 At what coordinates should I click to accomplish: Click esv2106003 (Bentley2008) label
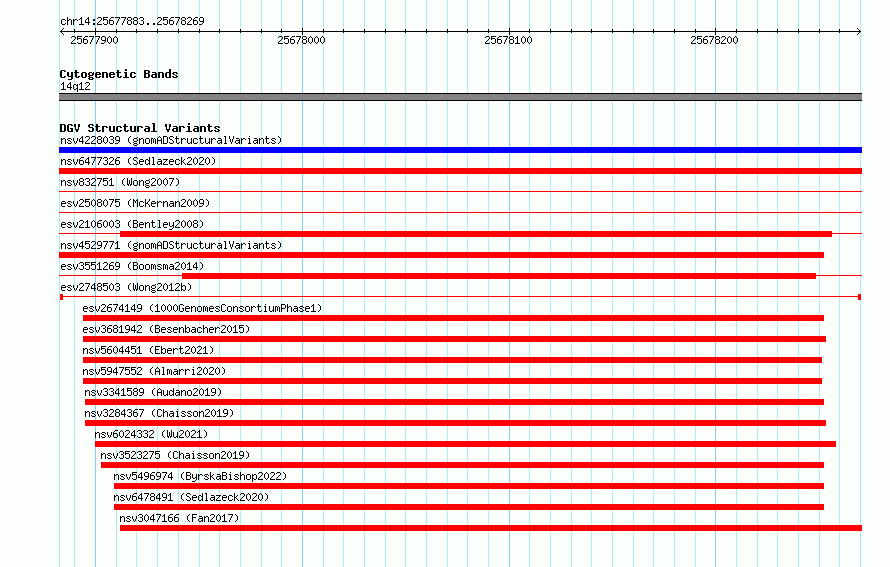tap(132, 224)
